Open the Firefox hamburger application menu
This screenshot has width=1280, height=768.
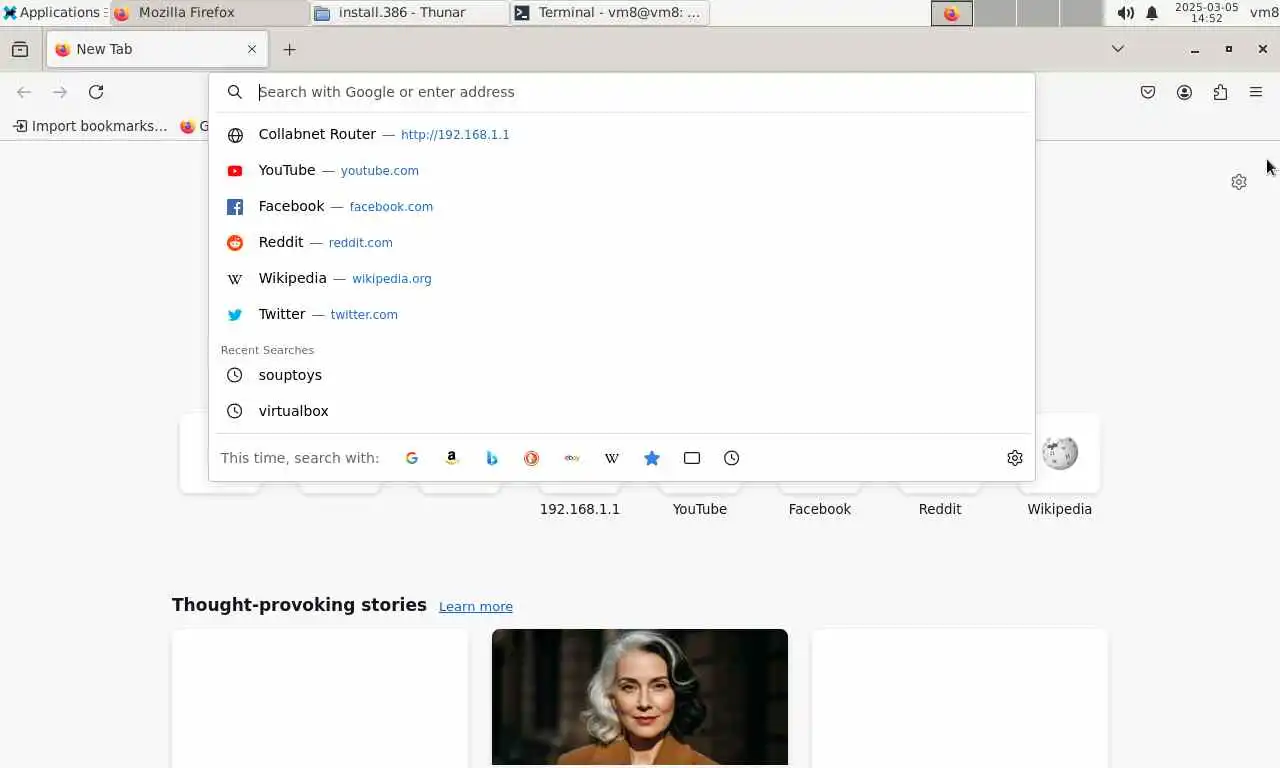click(x=1256, y=92)
